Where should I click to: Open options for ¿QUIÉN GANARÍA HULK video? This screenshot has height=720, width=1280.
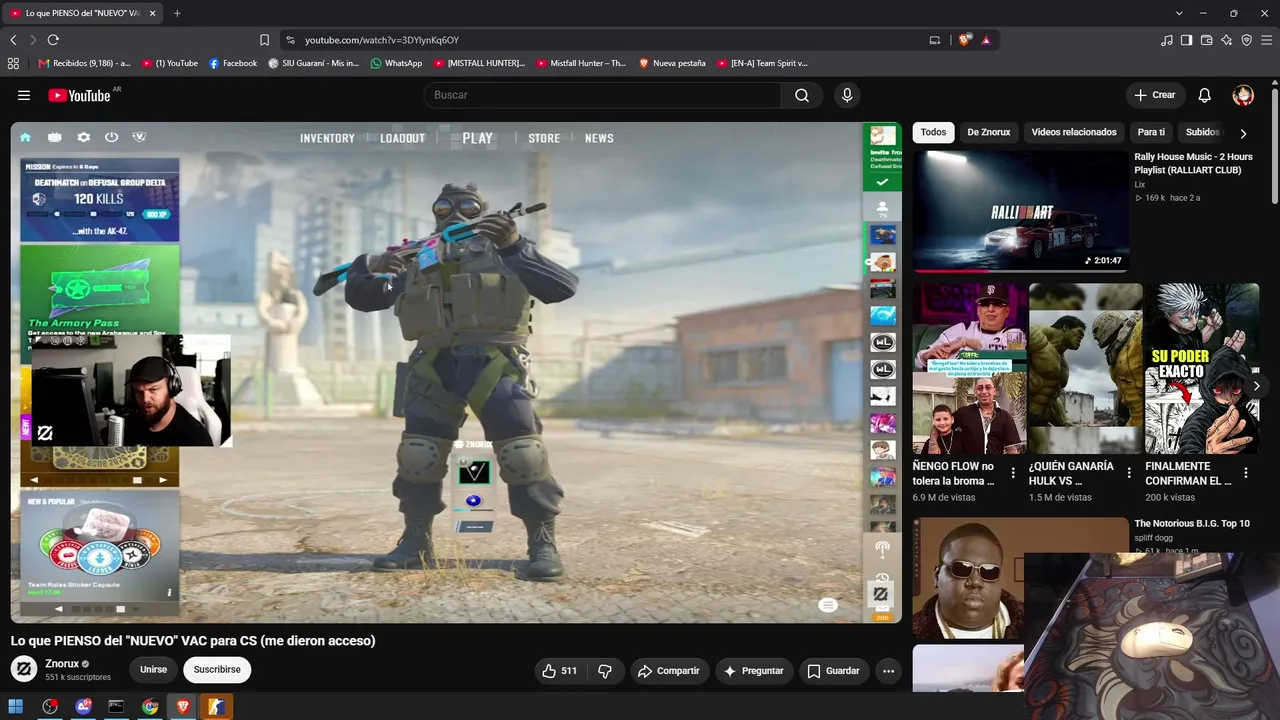[x=1129, y=473]
